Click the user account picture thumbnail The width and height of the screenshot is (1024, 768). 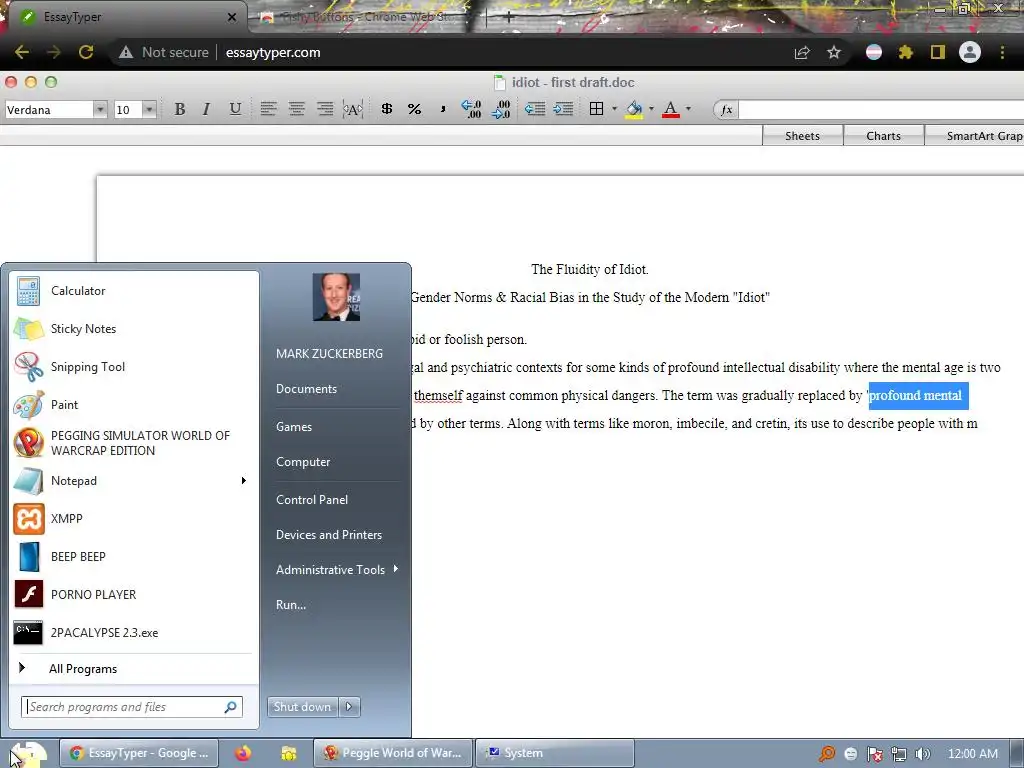coord(336,297)
